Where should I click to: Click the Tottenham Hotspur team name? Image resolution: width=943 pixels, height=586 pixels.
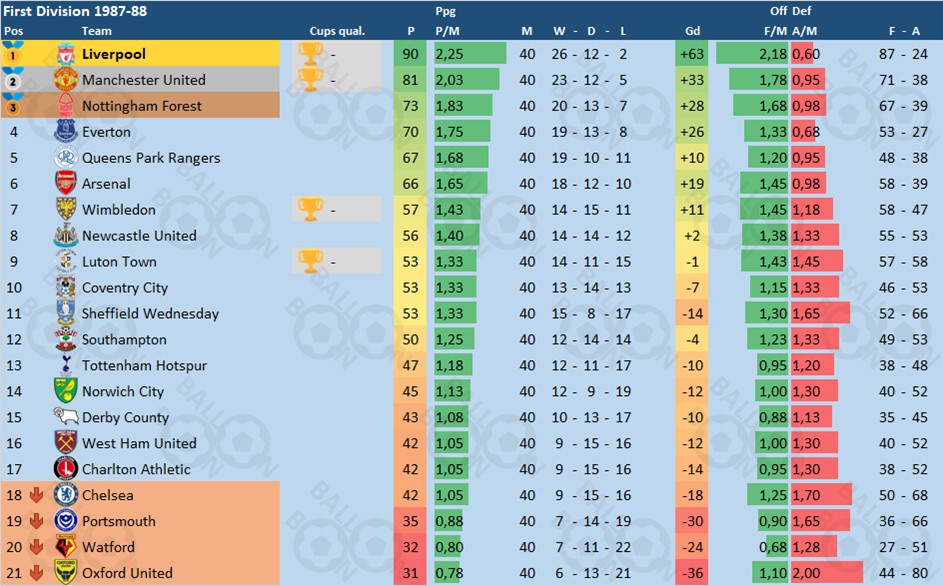[x=144, y=365]
